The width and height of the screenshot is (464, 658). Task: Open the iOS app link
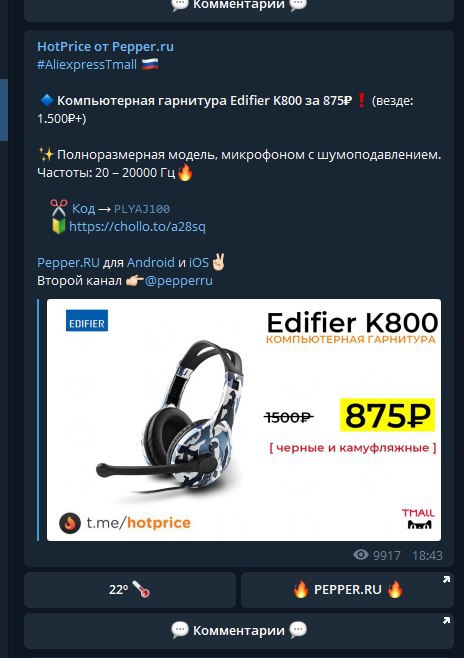(x=199, y=263)
